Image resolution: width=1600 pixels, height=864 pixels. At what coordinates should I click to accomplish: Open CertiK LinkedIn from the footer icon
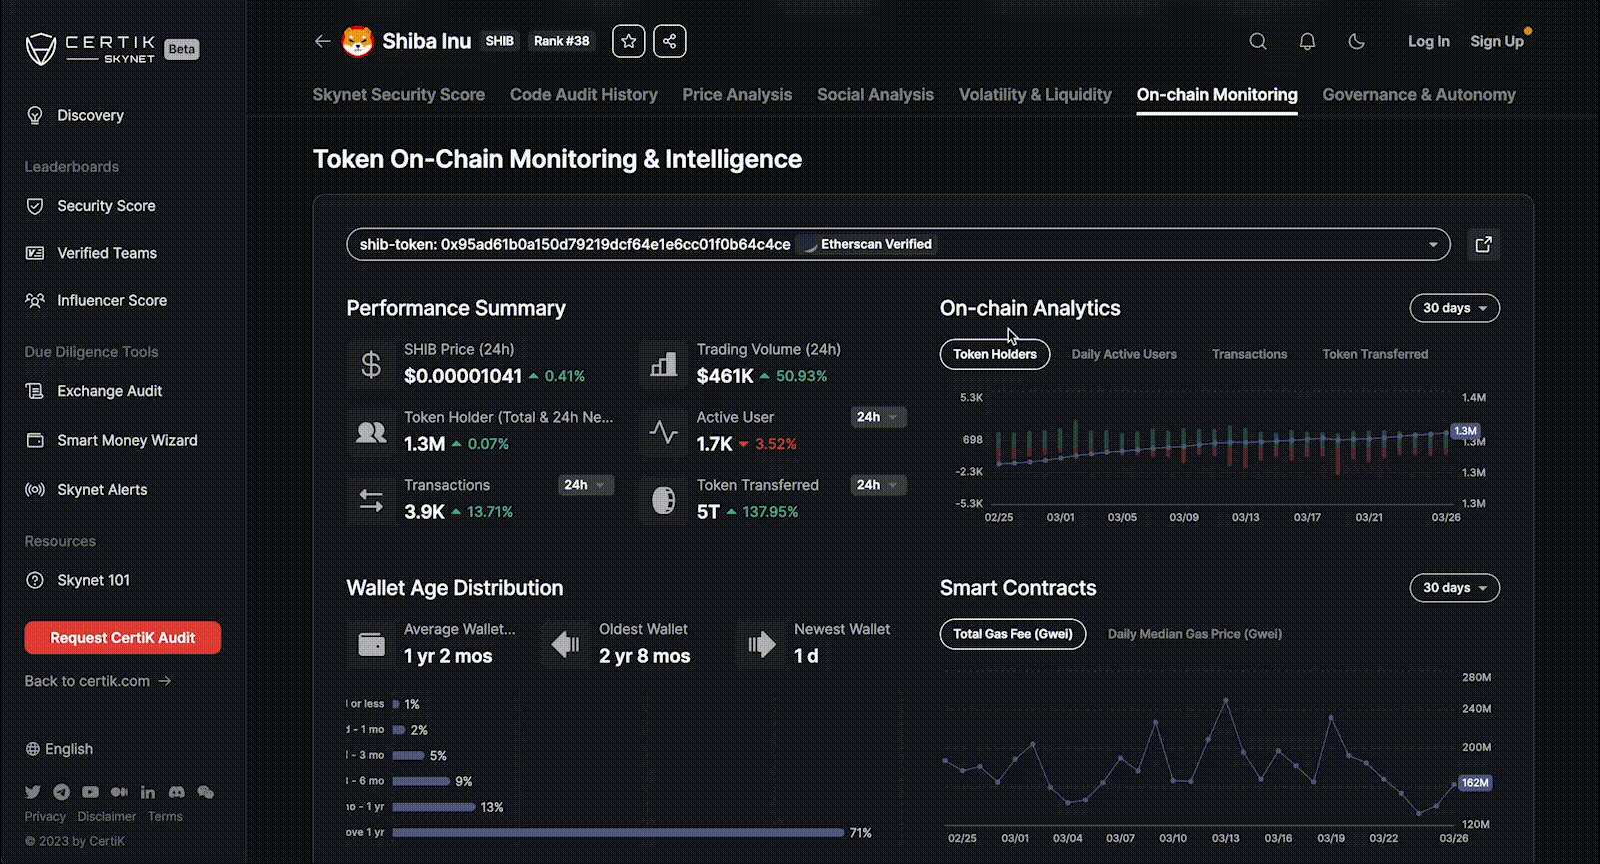tap(148, 792)
